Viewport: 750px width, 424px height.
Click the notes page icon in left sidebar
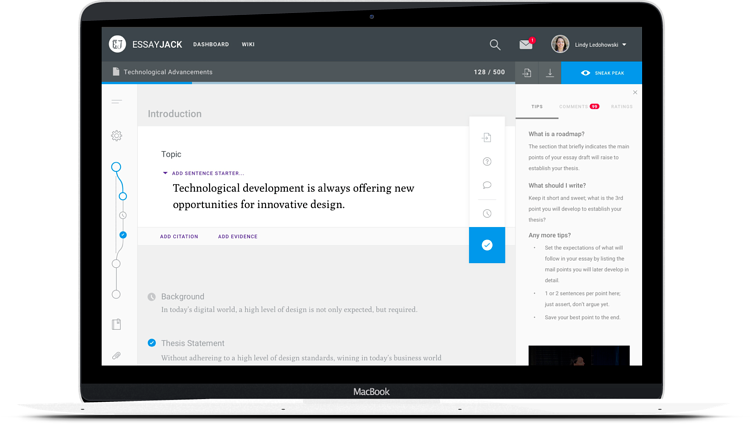point(116,324)
